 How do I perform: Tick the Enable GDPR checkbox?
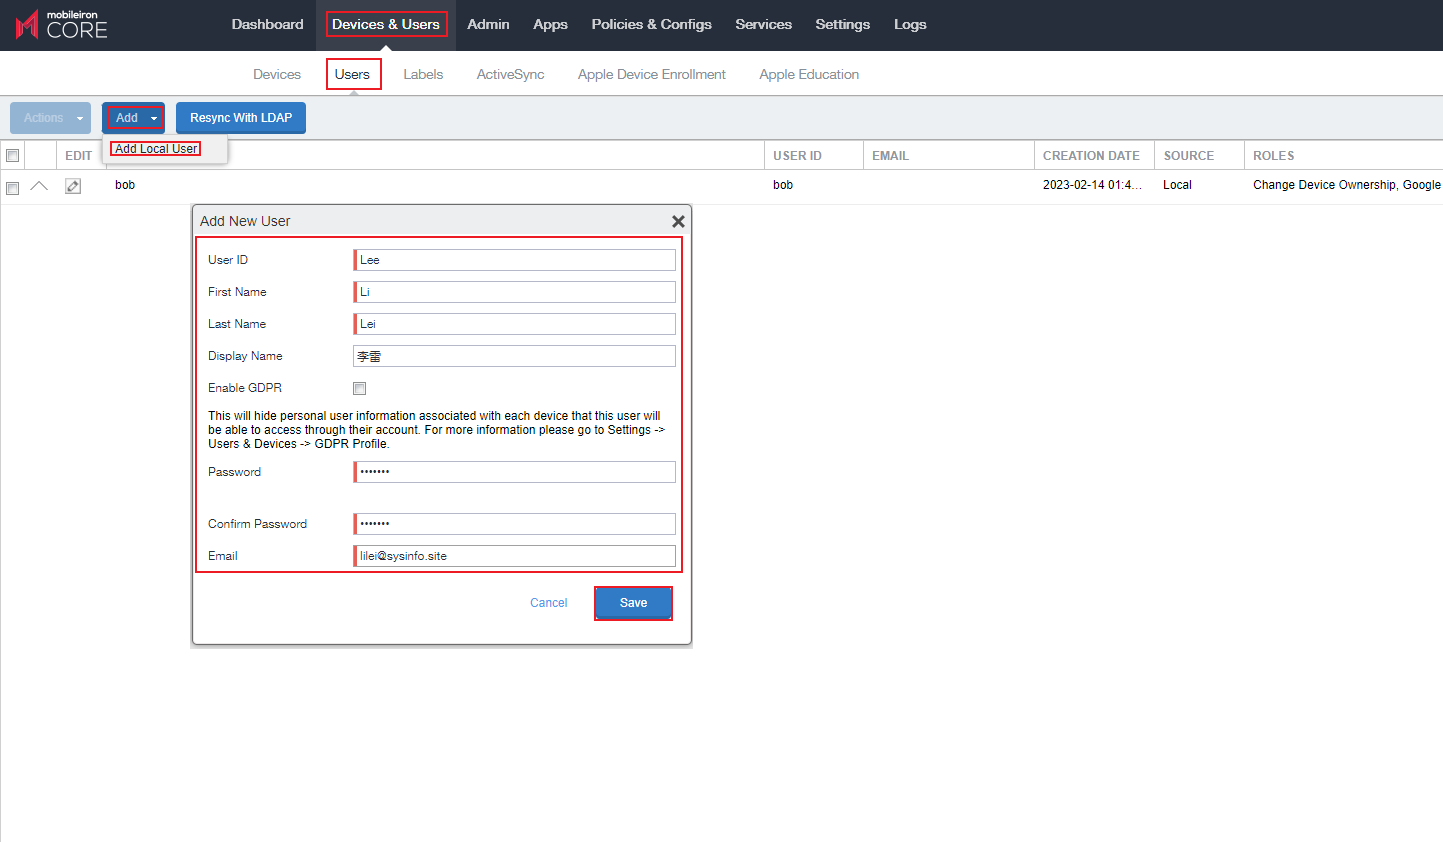360,388
